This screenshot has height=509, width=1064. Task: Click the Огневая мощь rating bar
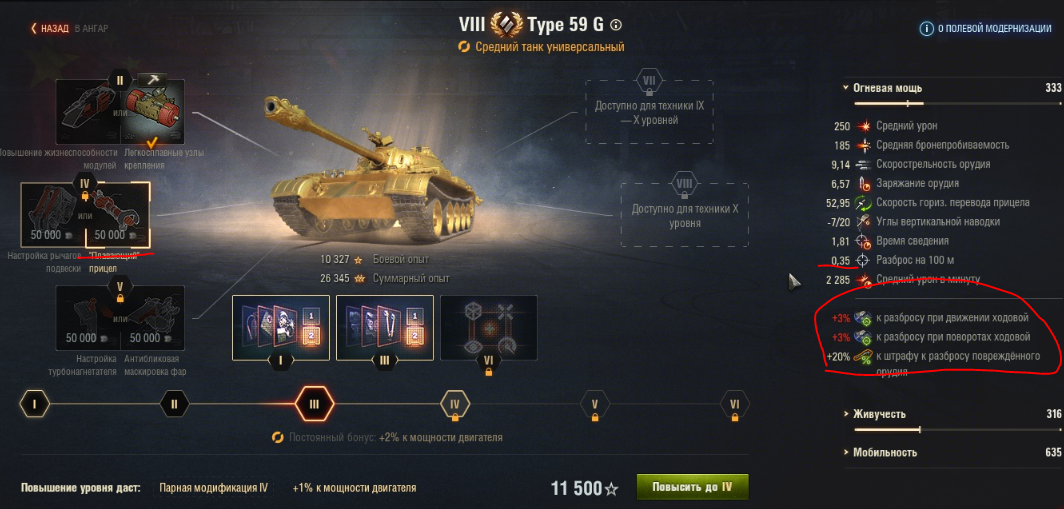pyautogui.click(x=957, y=103)
